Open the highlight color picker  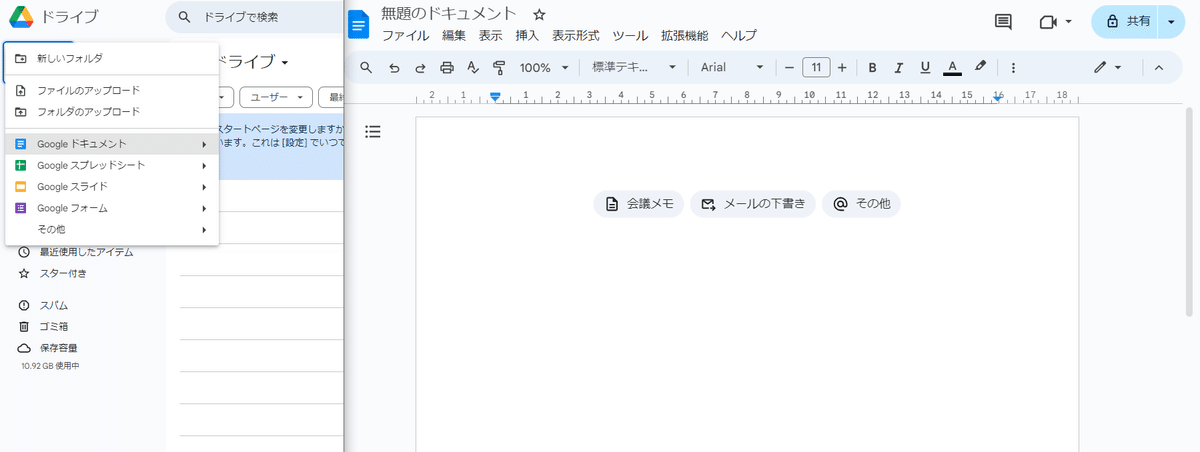(980, 67)
